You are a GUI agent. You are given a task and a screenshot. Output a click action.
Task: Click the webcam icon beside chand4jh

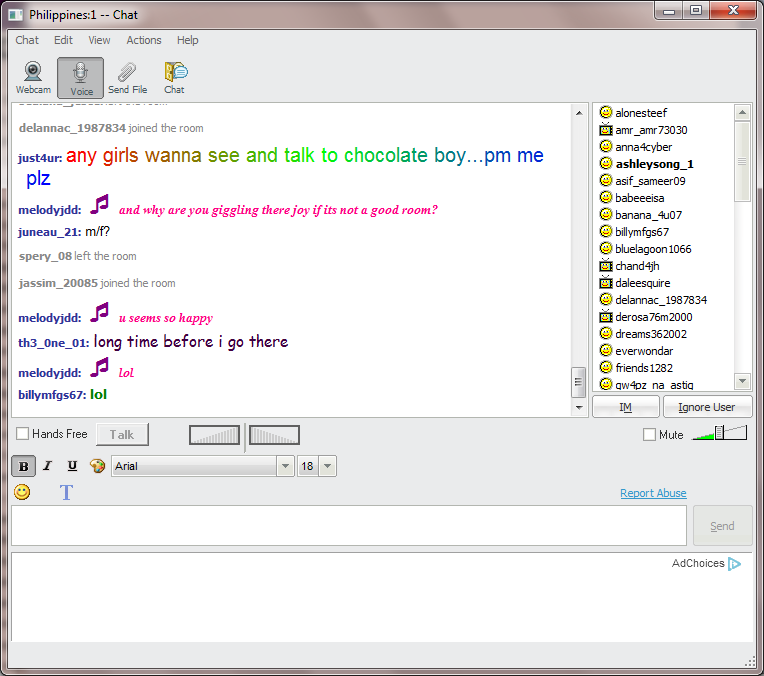coord(605,266)
